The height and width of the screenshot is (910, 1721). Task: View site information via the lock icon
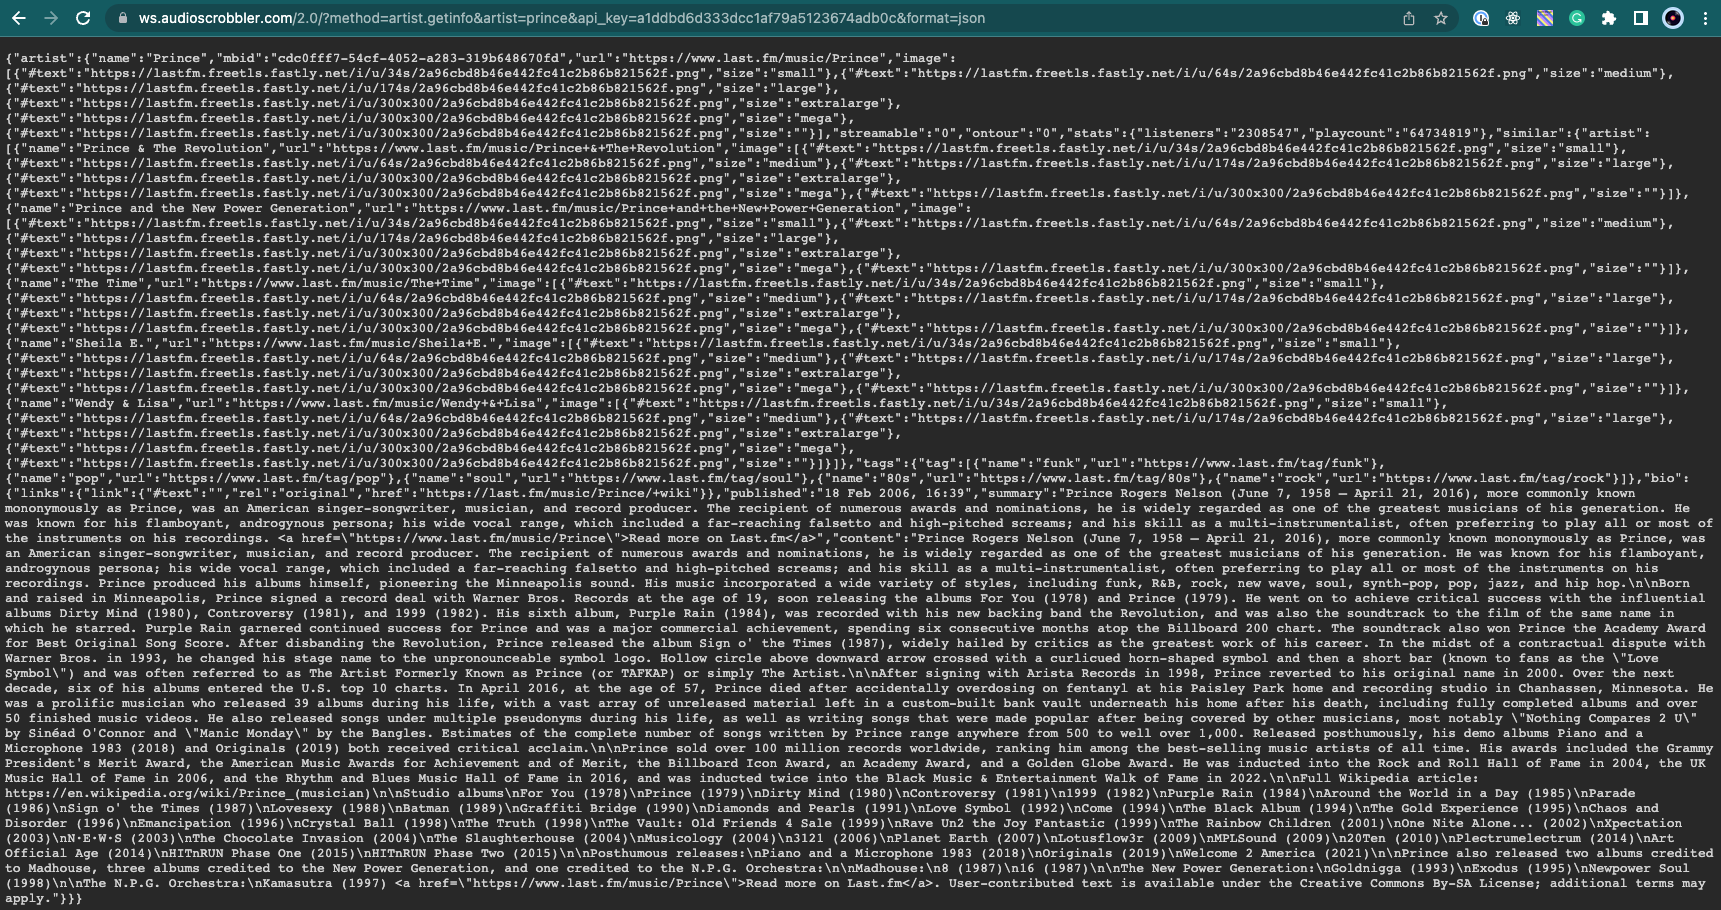[122, 18]
